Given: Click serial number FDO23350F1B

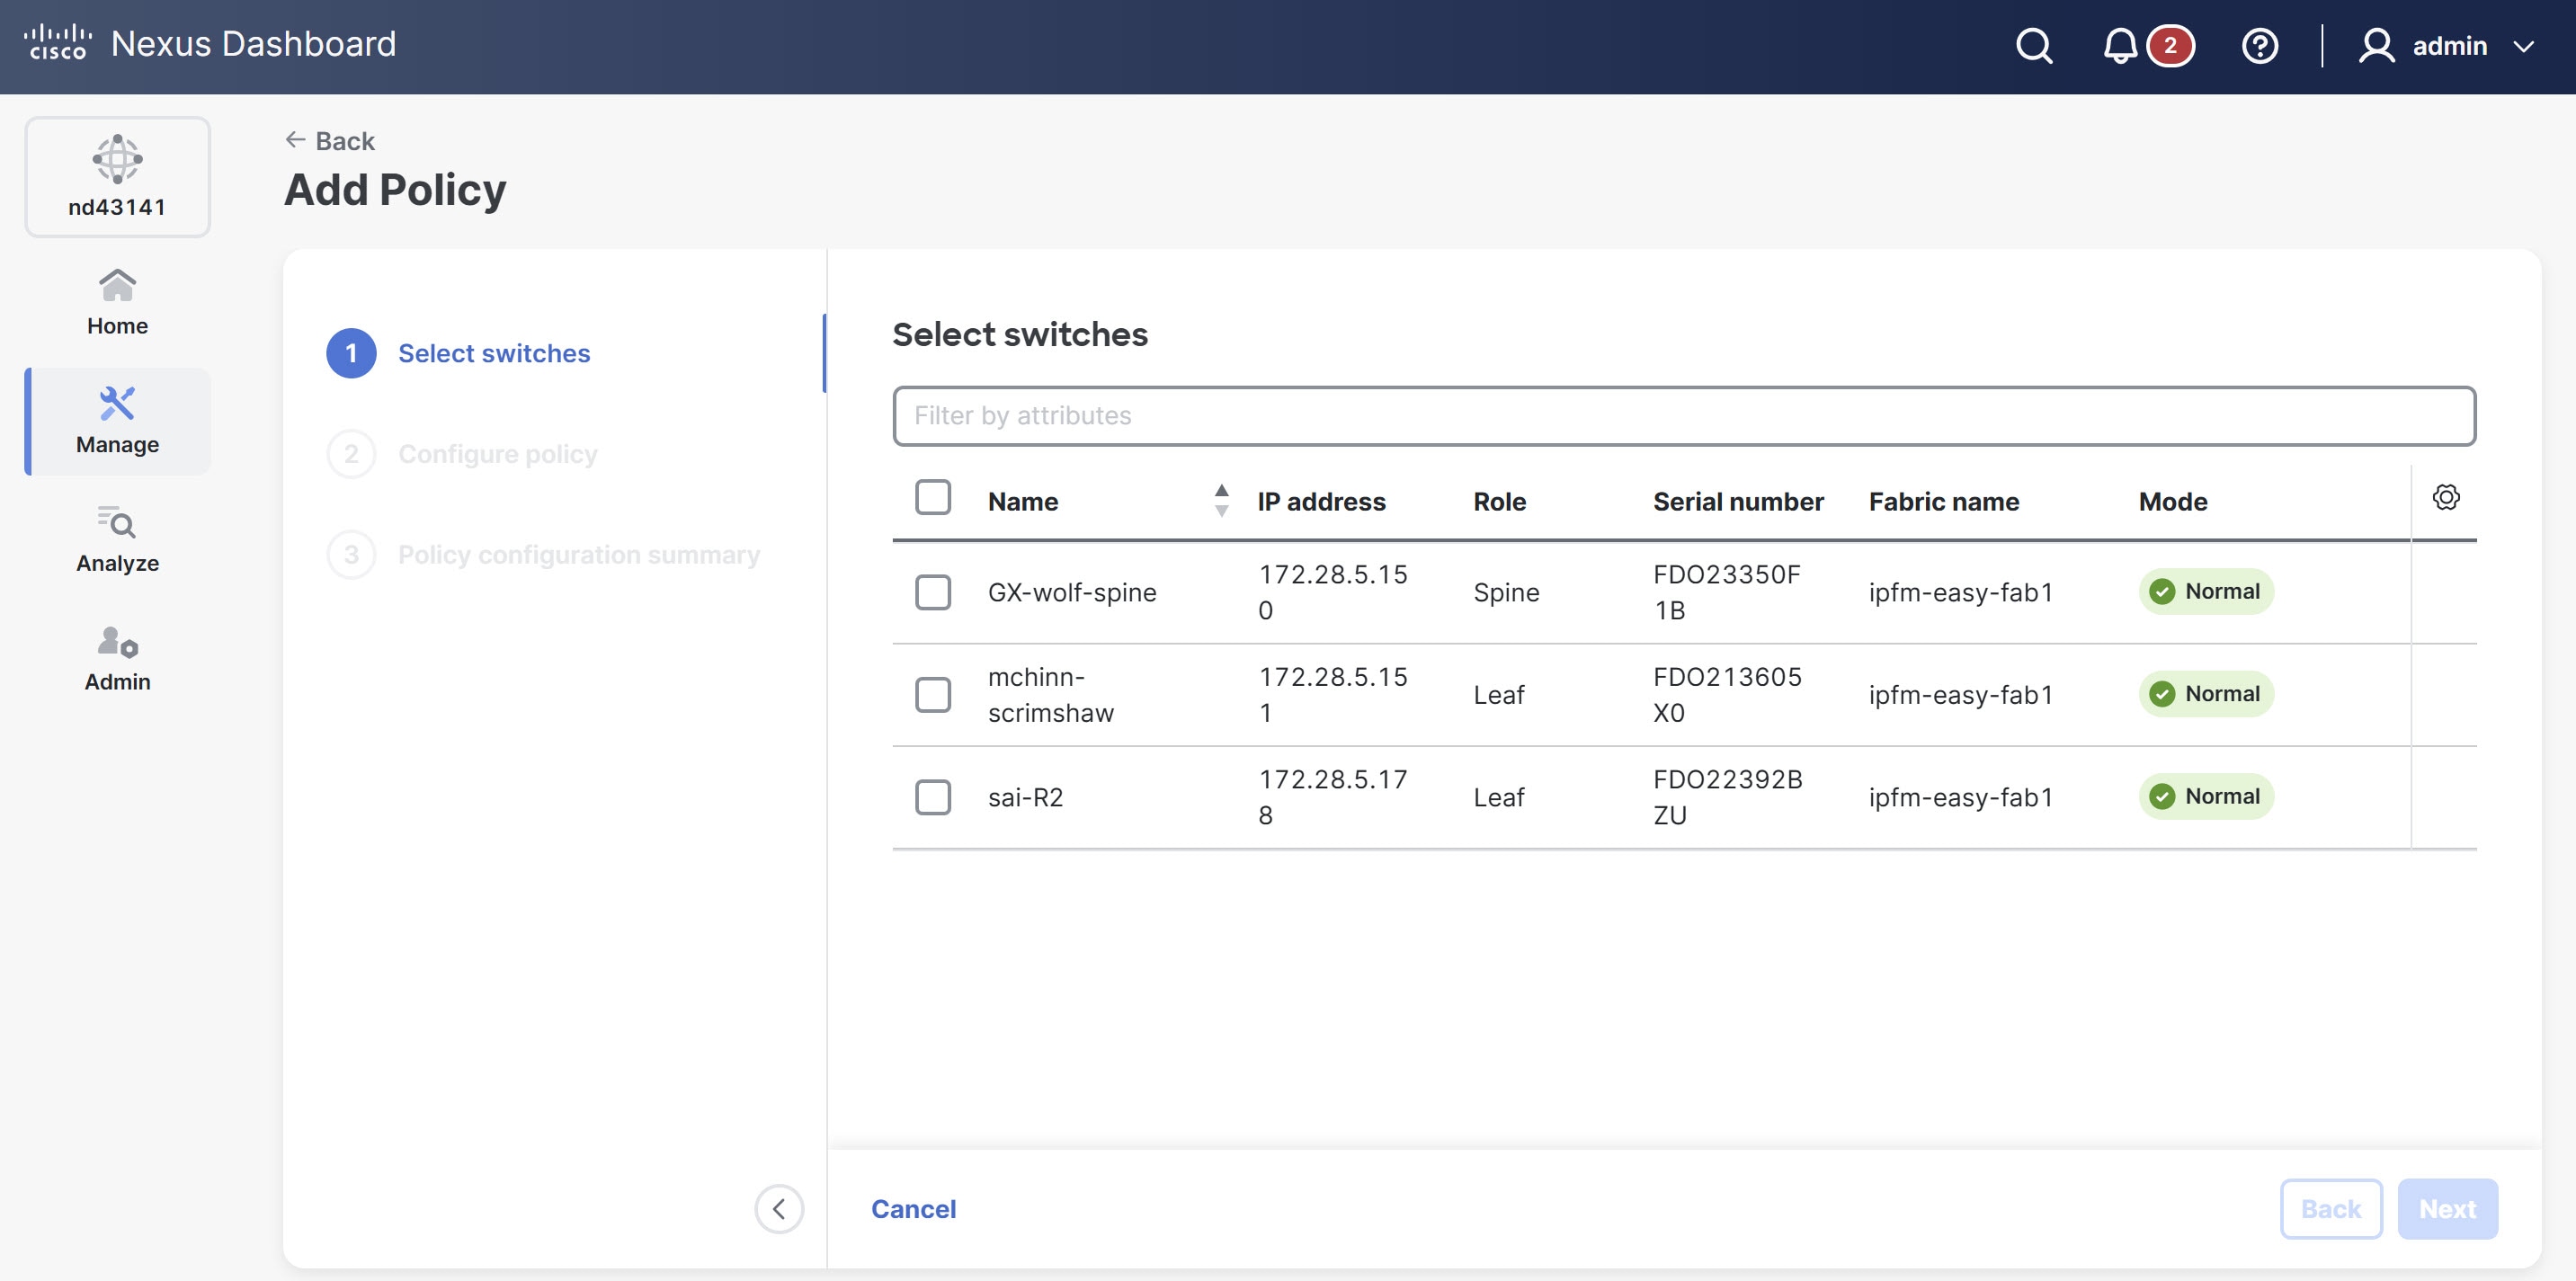Looking at the screenshot, I should (1727, 592).
